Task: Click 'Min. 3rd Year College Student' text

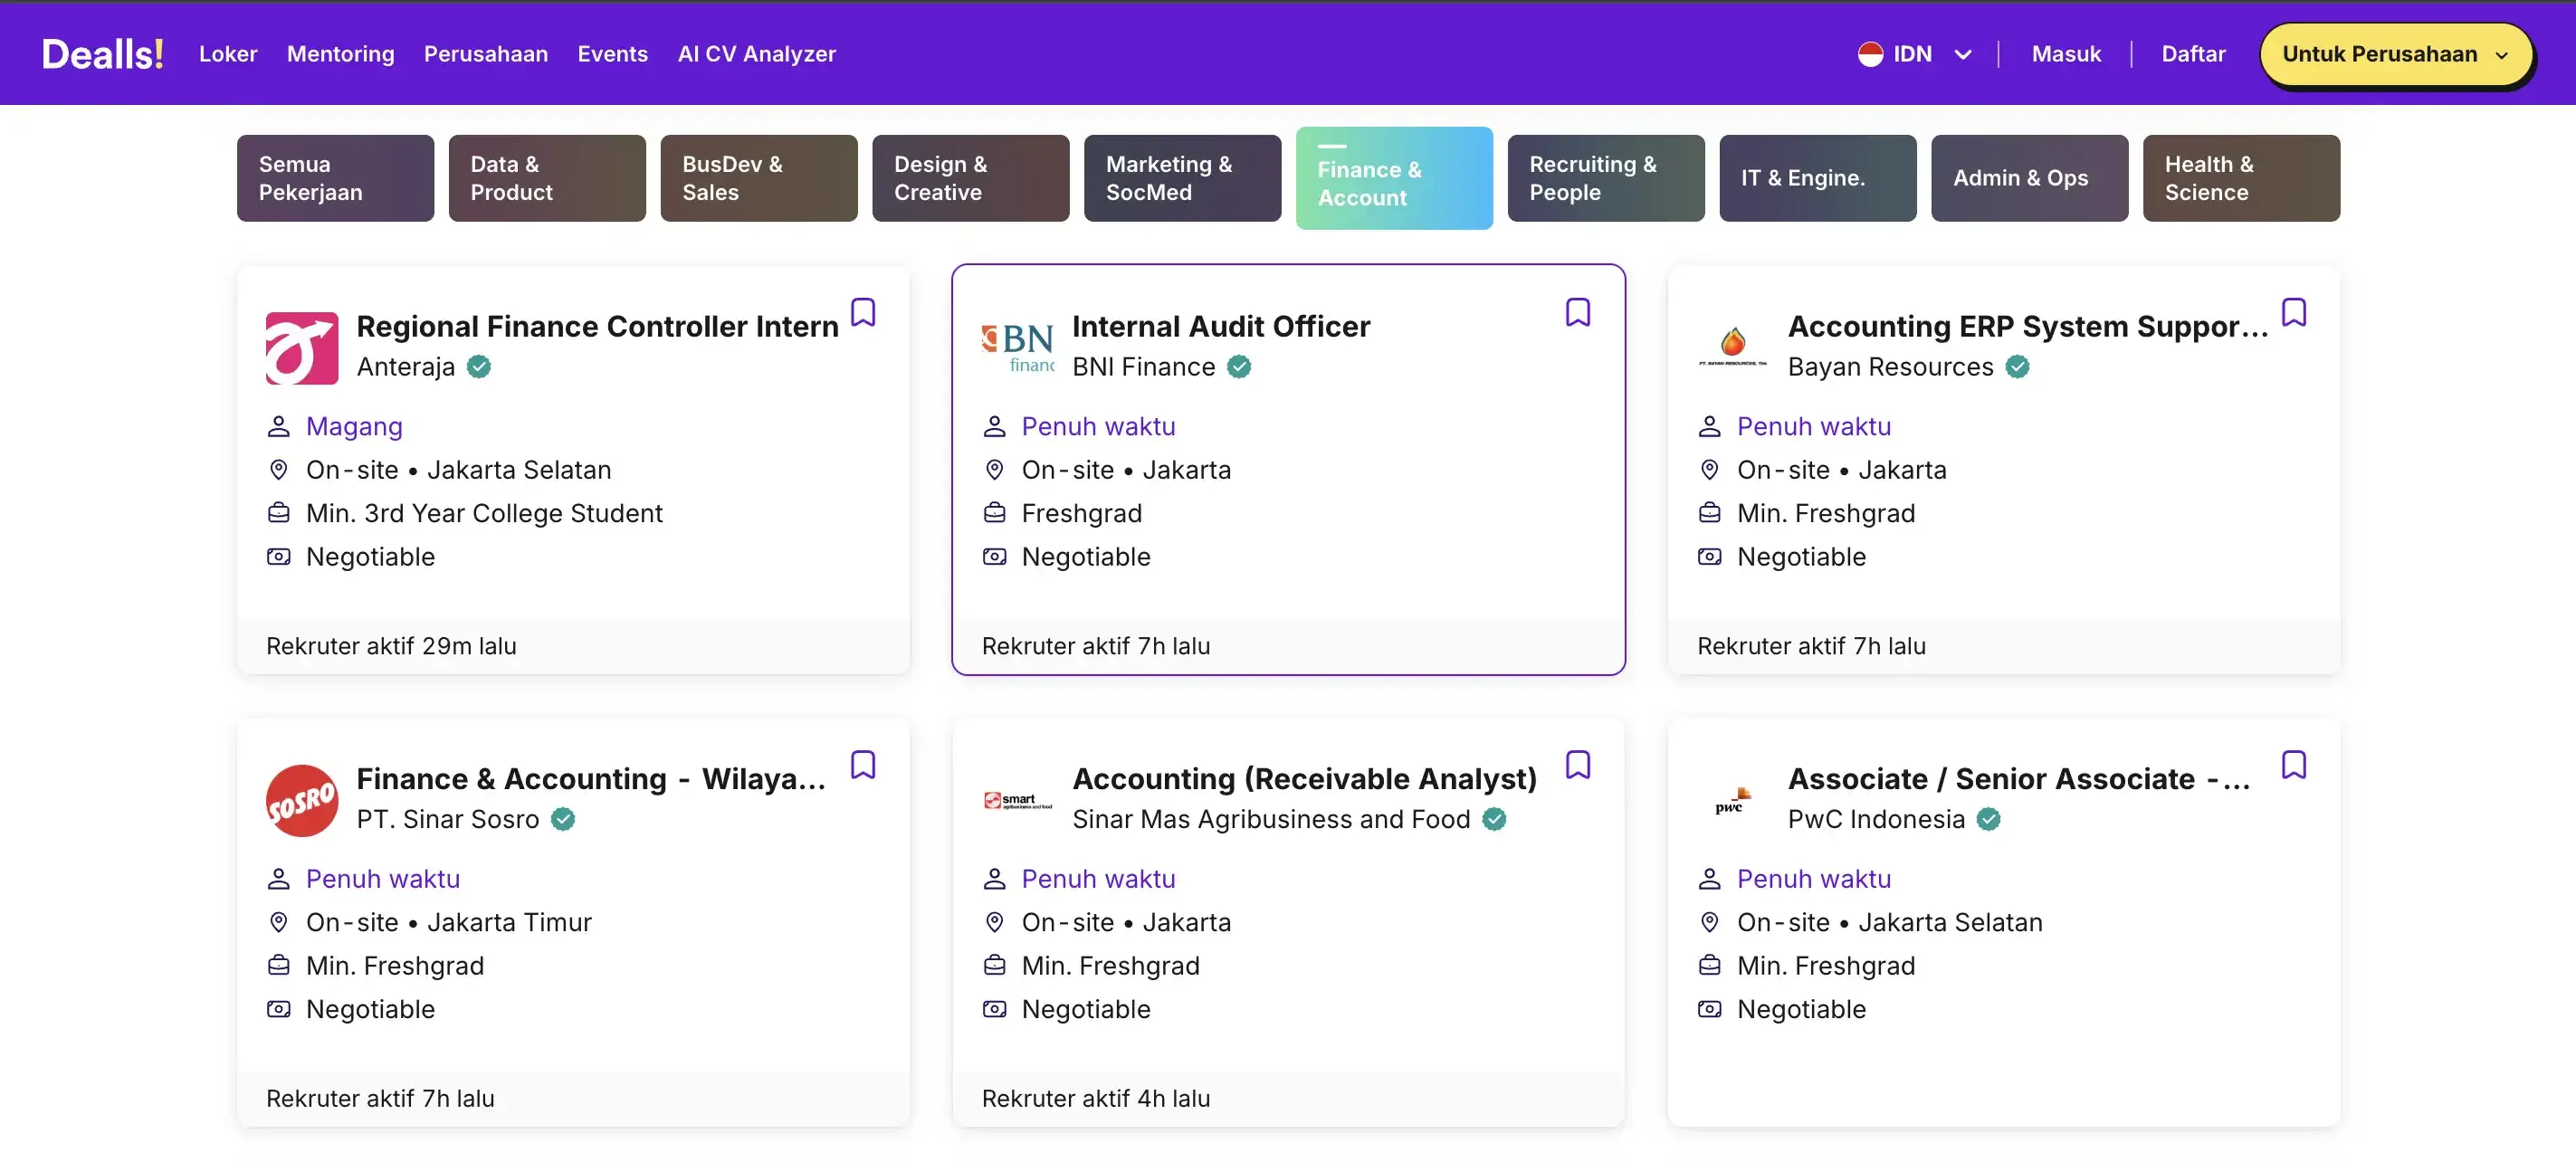Action: (x=484, y=514)
